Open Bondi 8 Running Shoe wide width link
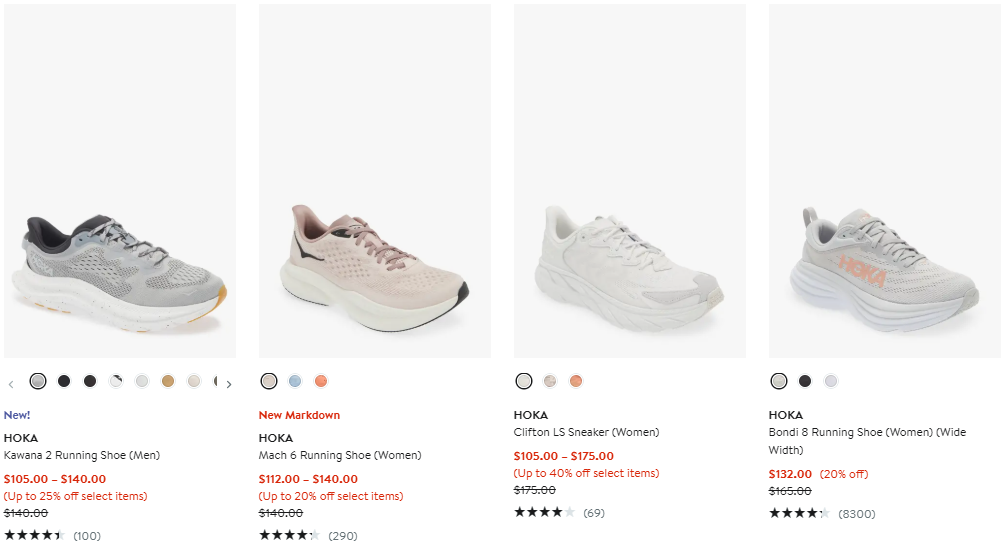Screen dimensions: 1001x550 click(x=867, y=432)
